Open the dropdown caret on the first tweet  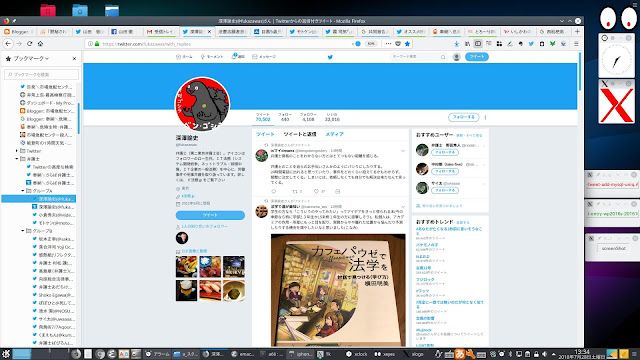(x=403, y=151)
